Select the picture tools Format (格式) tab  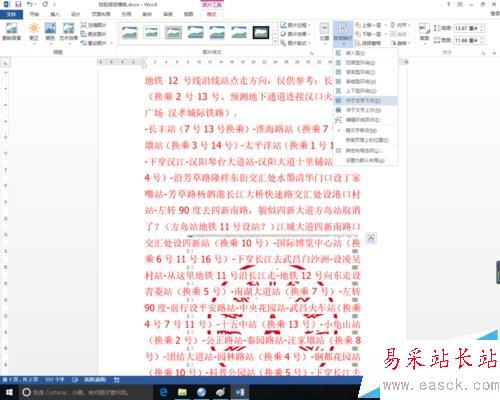[x=212, y=14]
